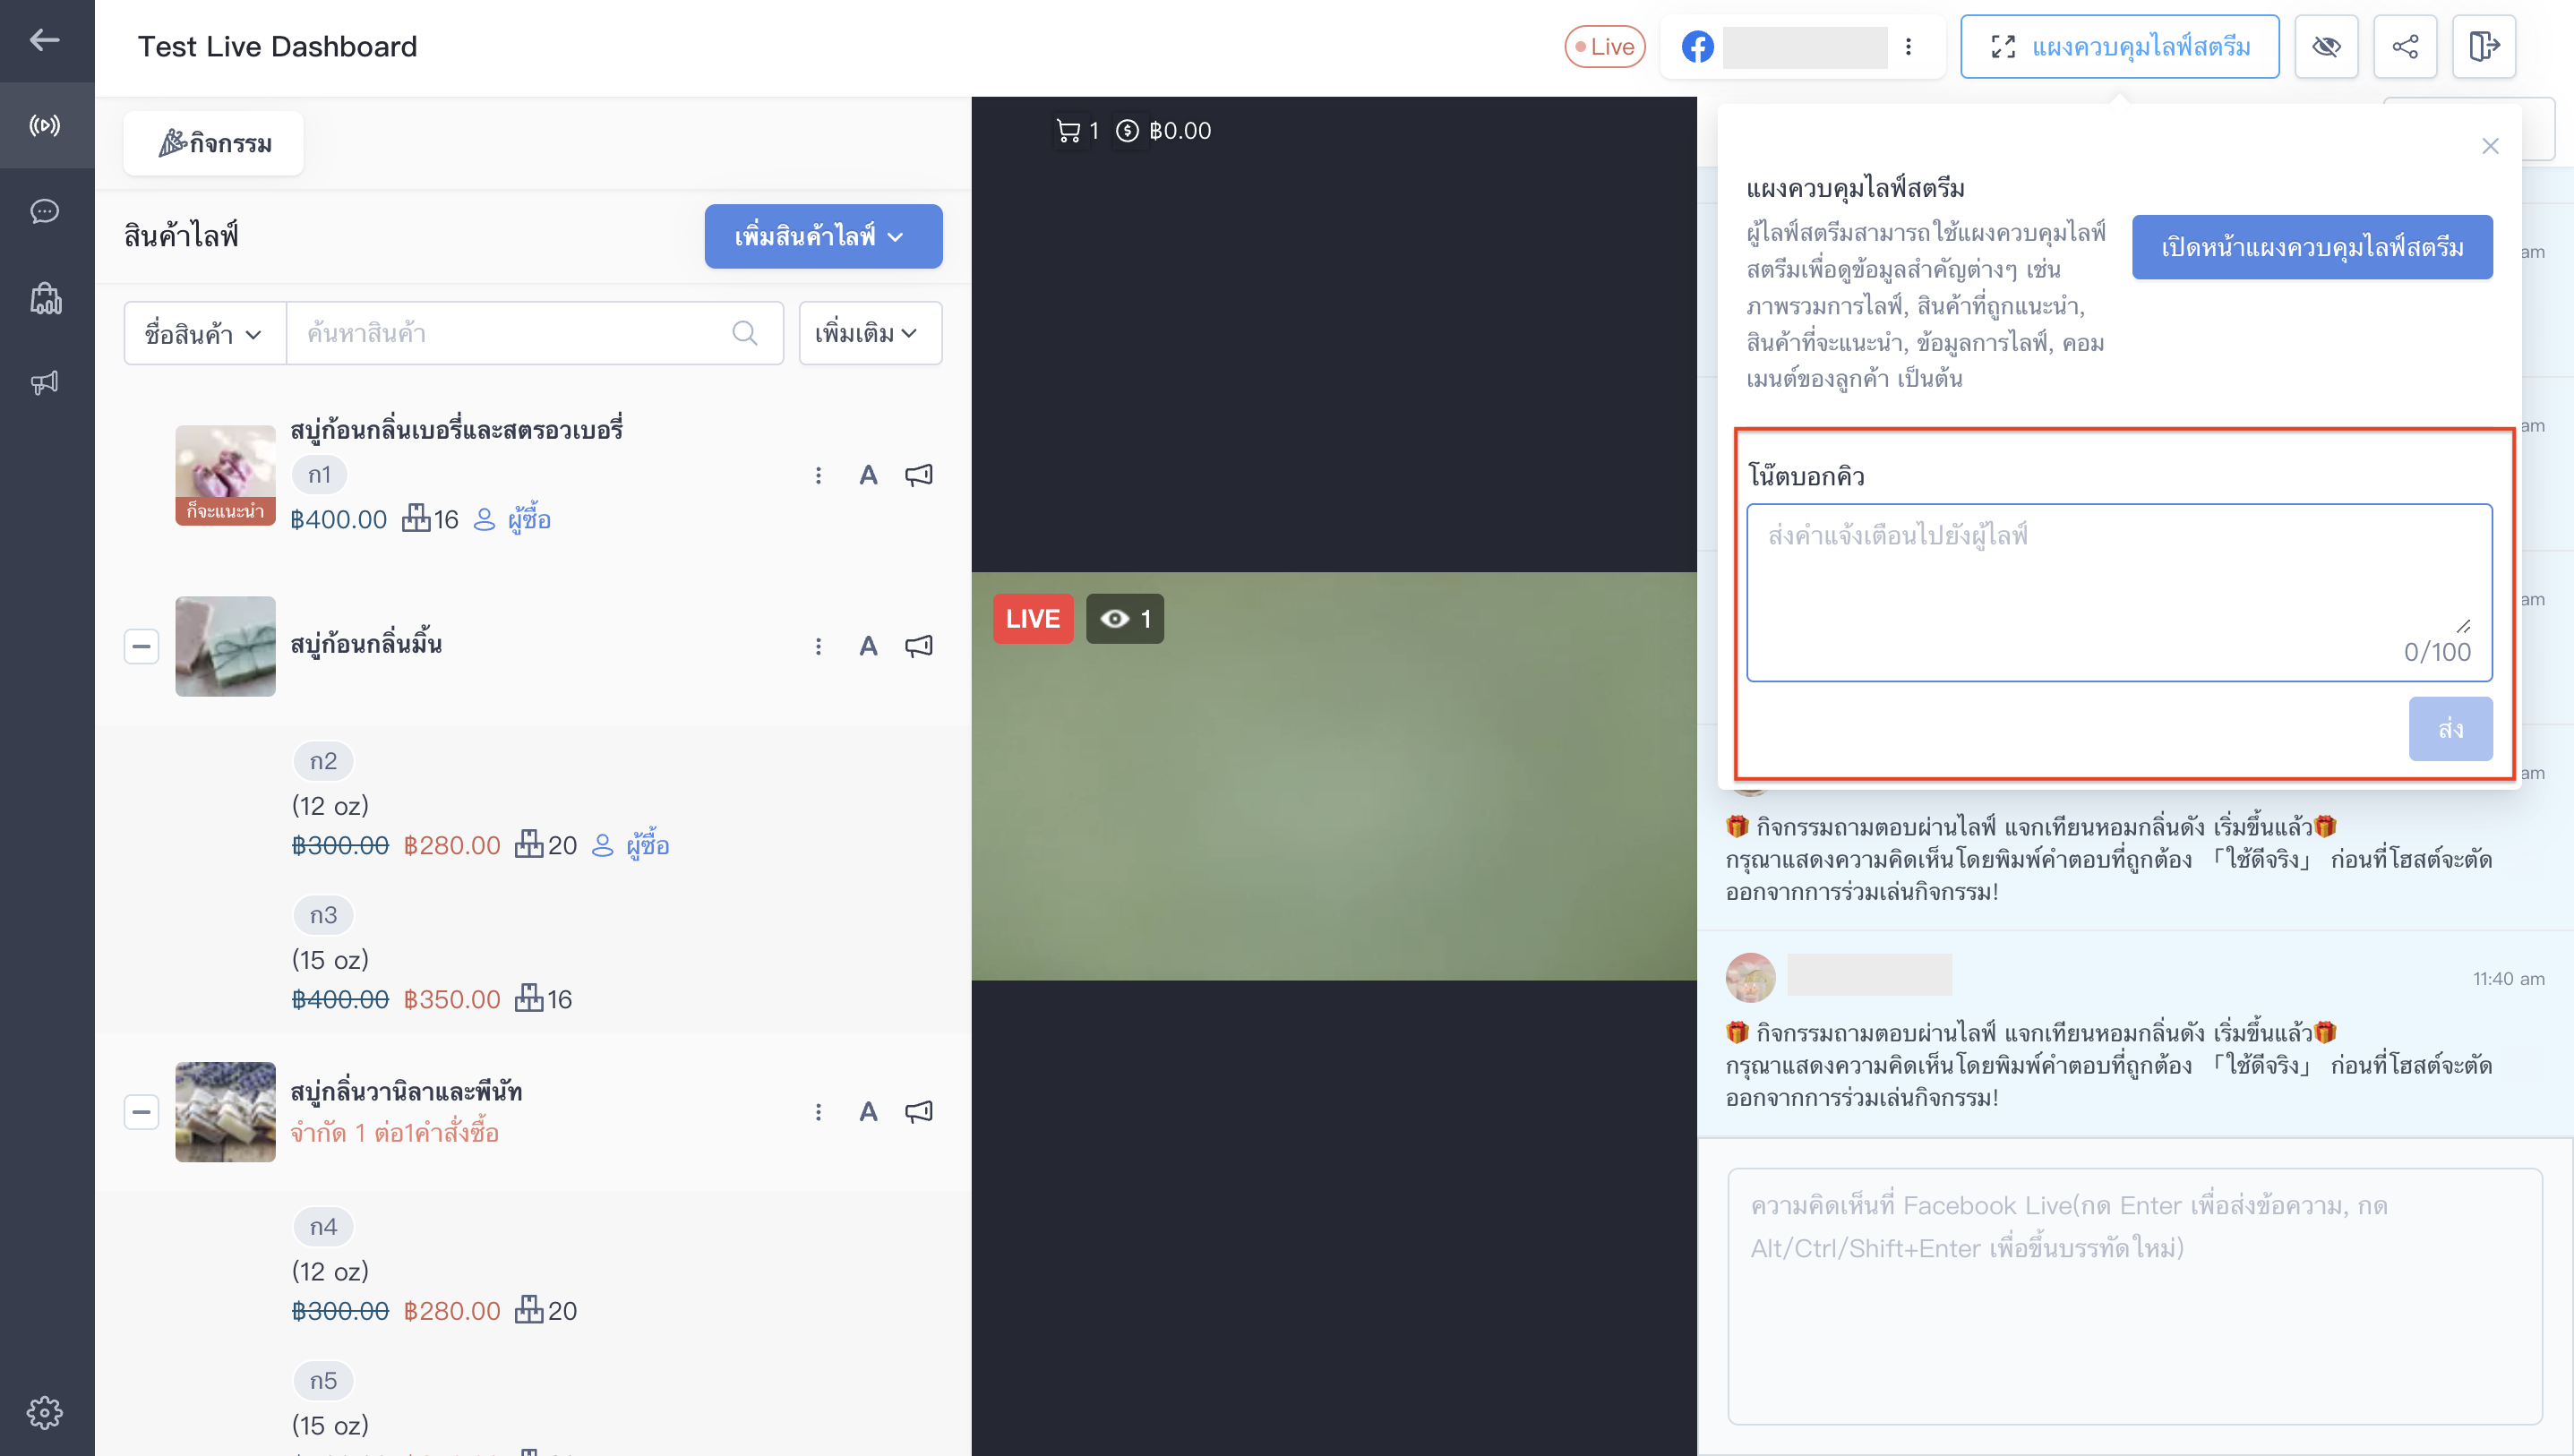Go back using the left arrow icon
Screen dimensions: 2574x1456
click(x=45, y=40)
